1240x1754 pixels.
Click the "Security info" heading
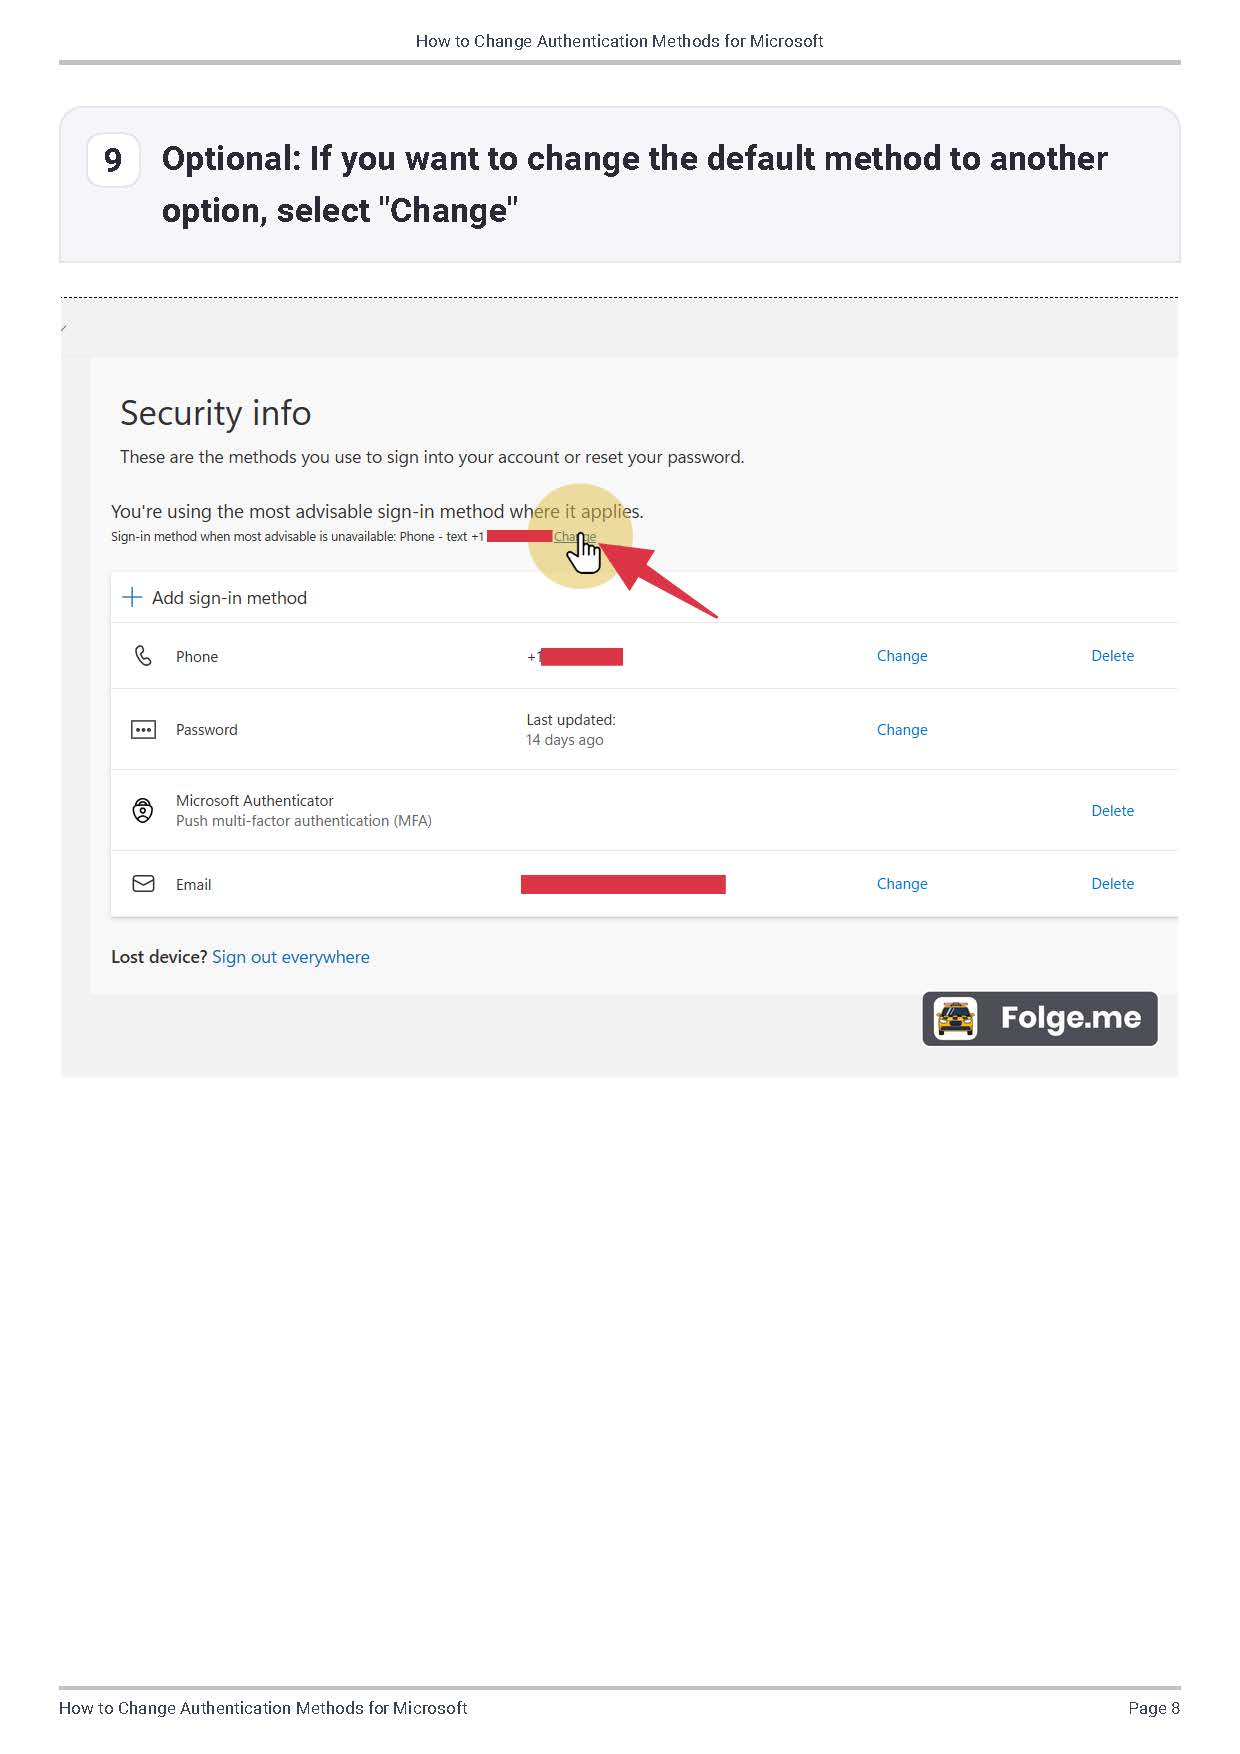pos(215,413)
